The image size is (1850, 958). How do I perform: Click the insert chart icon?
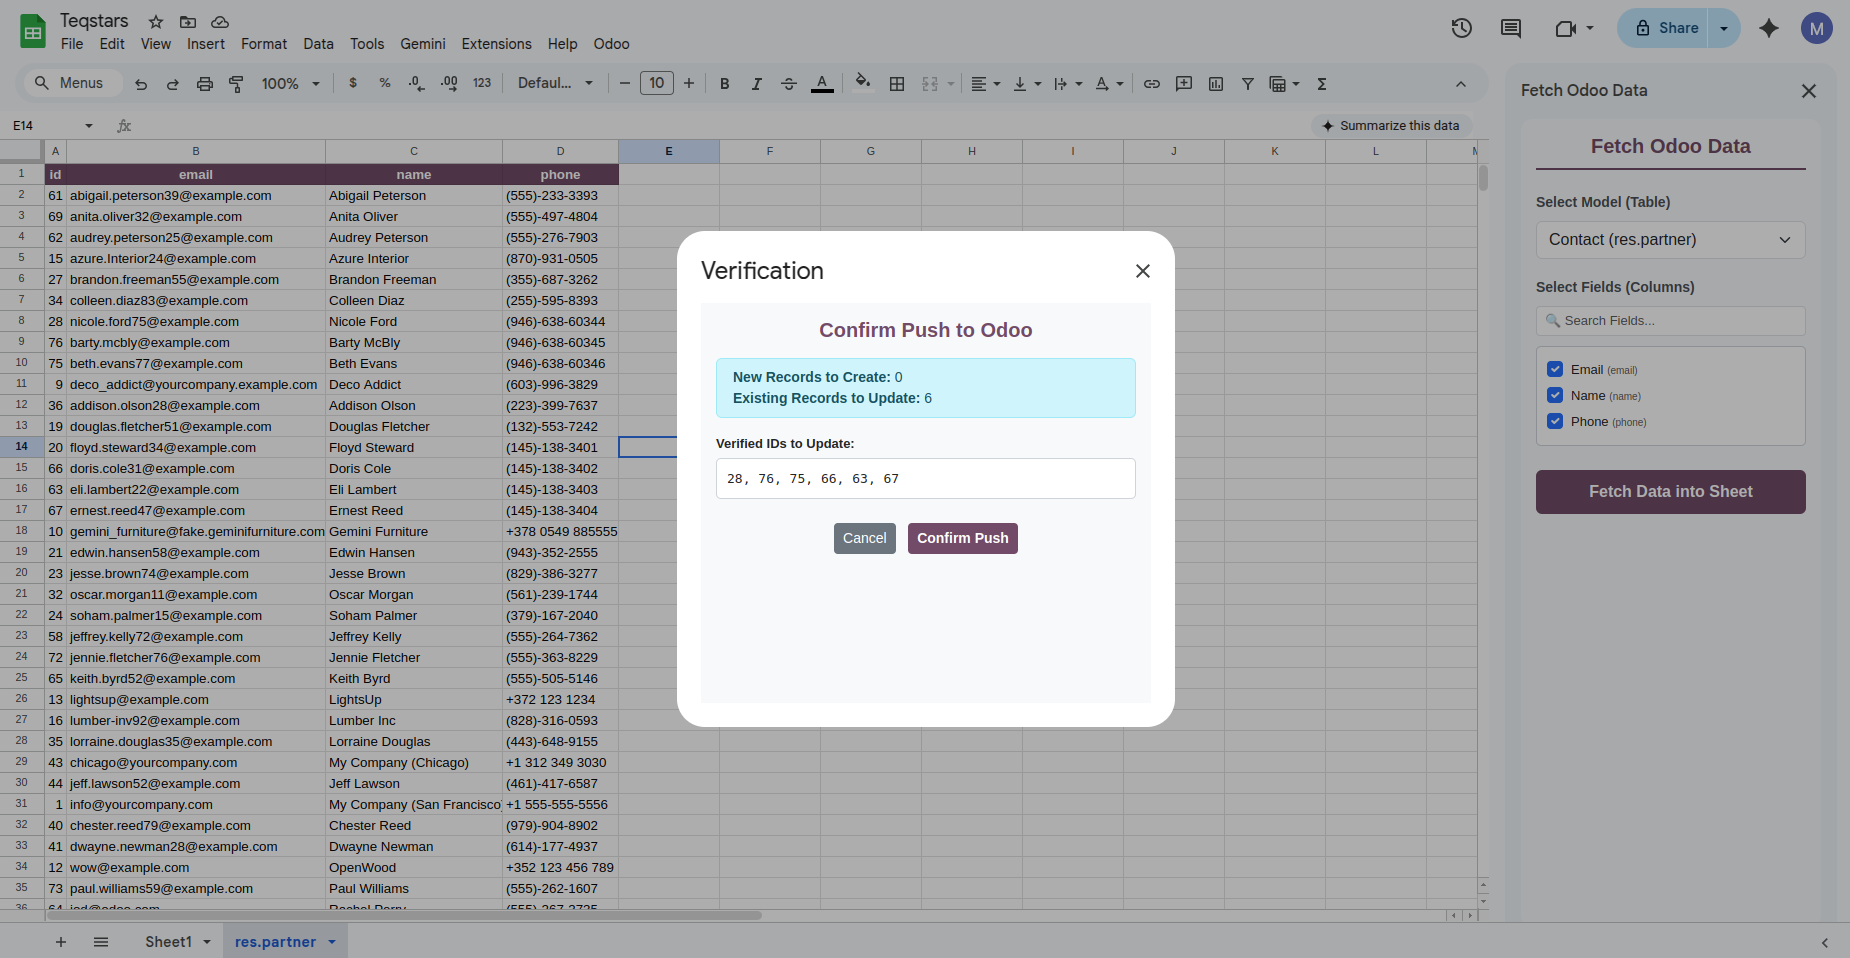coord(1216,84)
